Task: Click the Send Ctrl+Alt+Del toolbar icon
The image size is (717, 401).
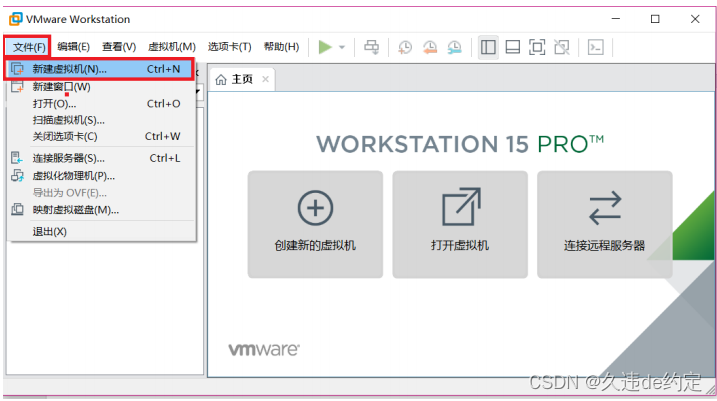Action: [371, 47]
